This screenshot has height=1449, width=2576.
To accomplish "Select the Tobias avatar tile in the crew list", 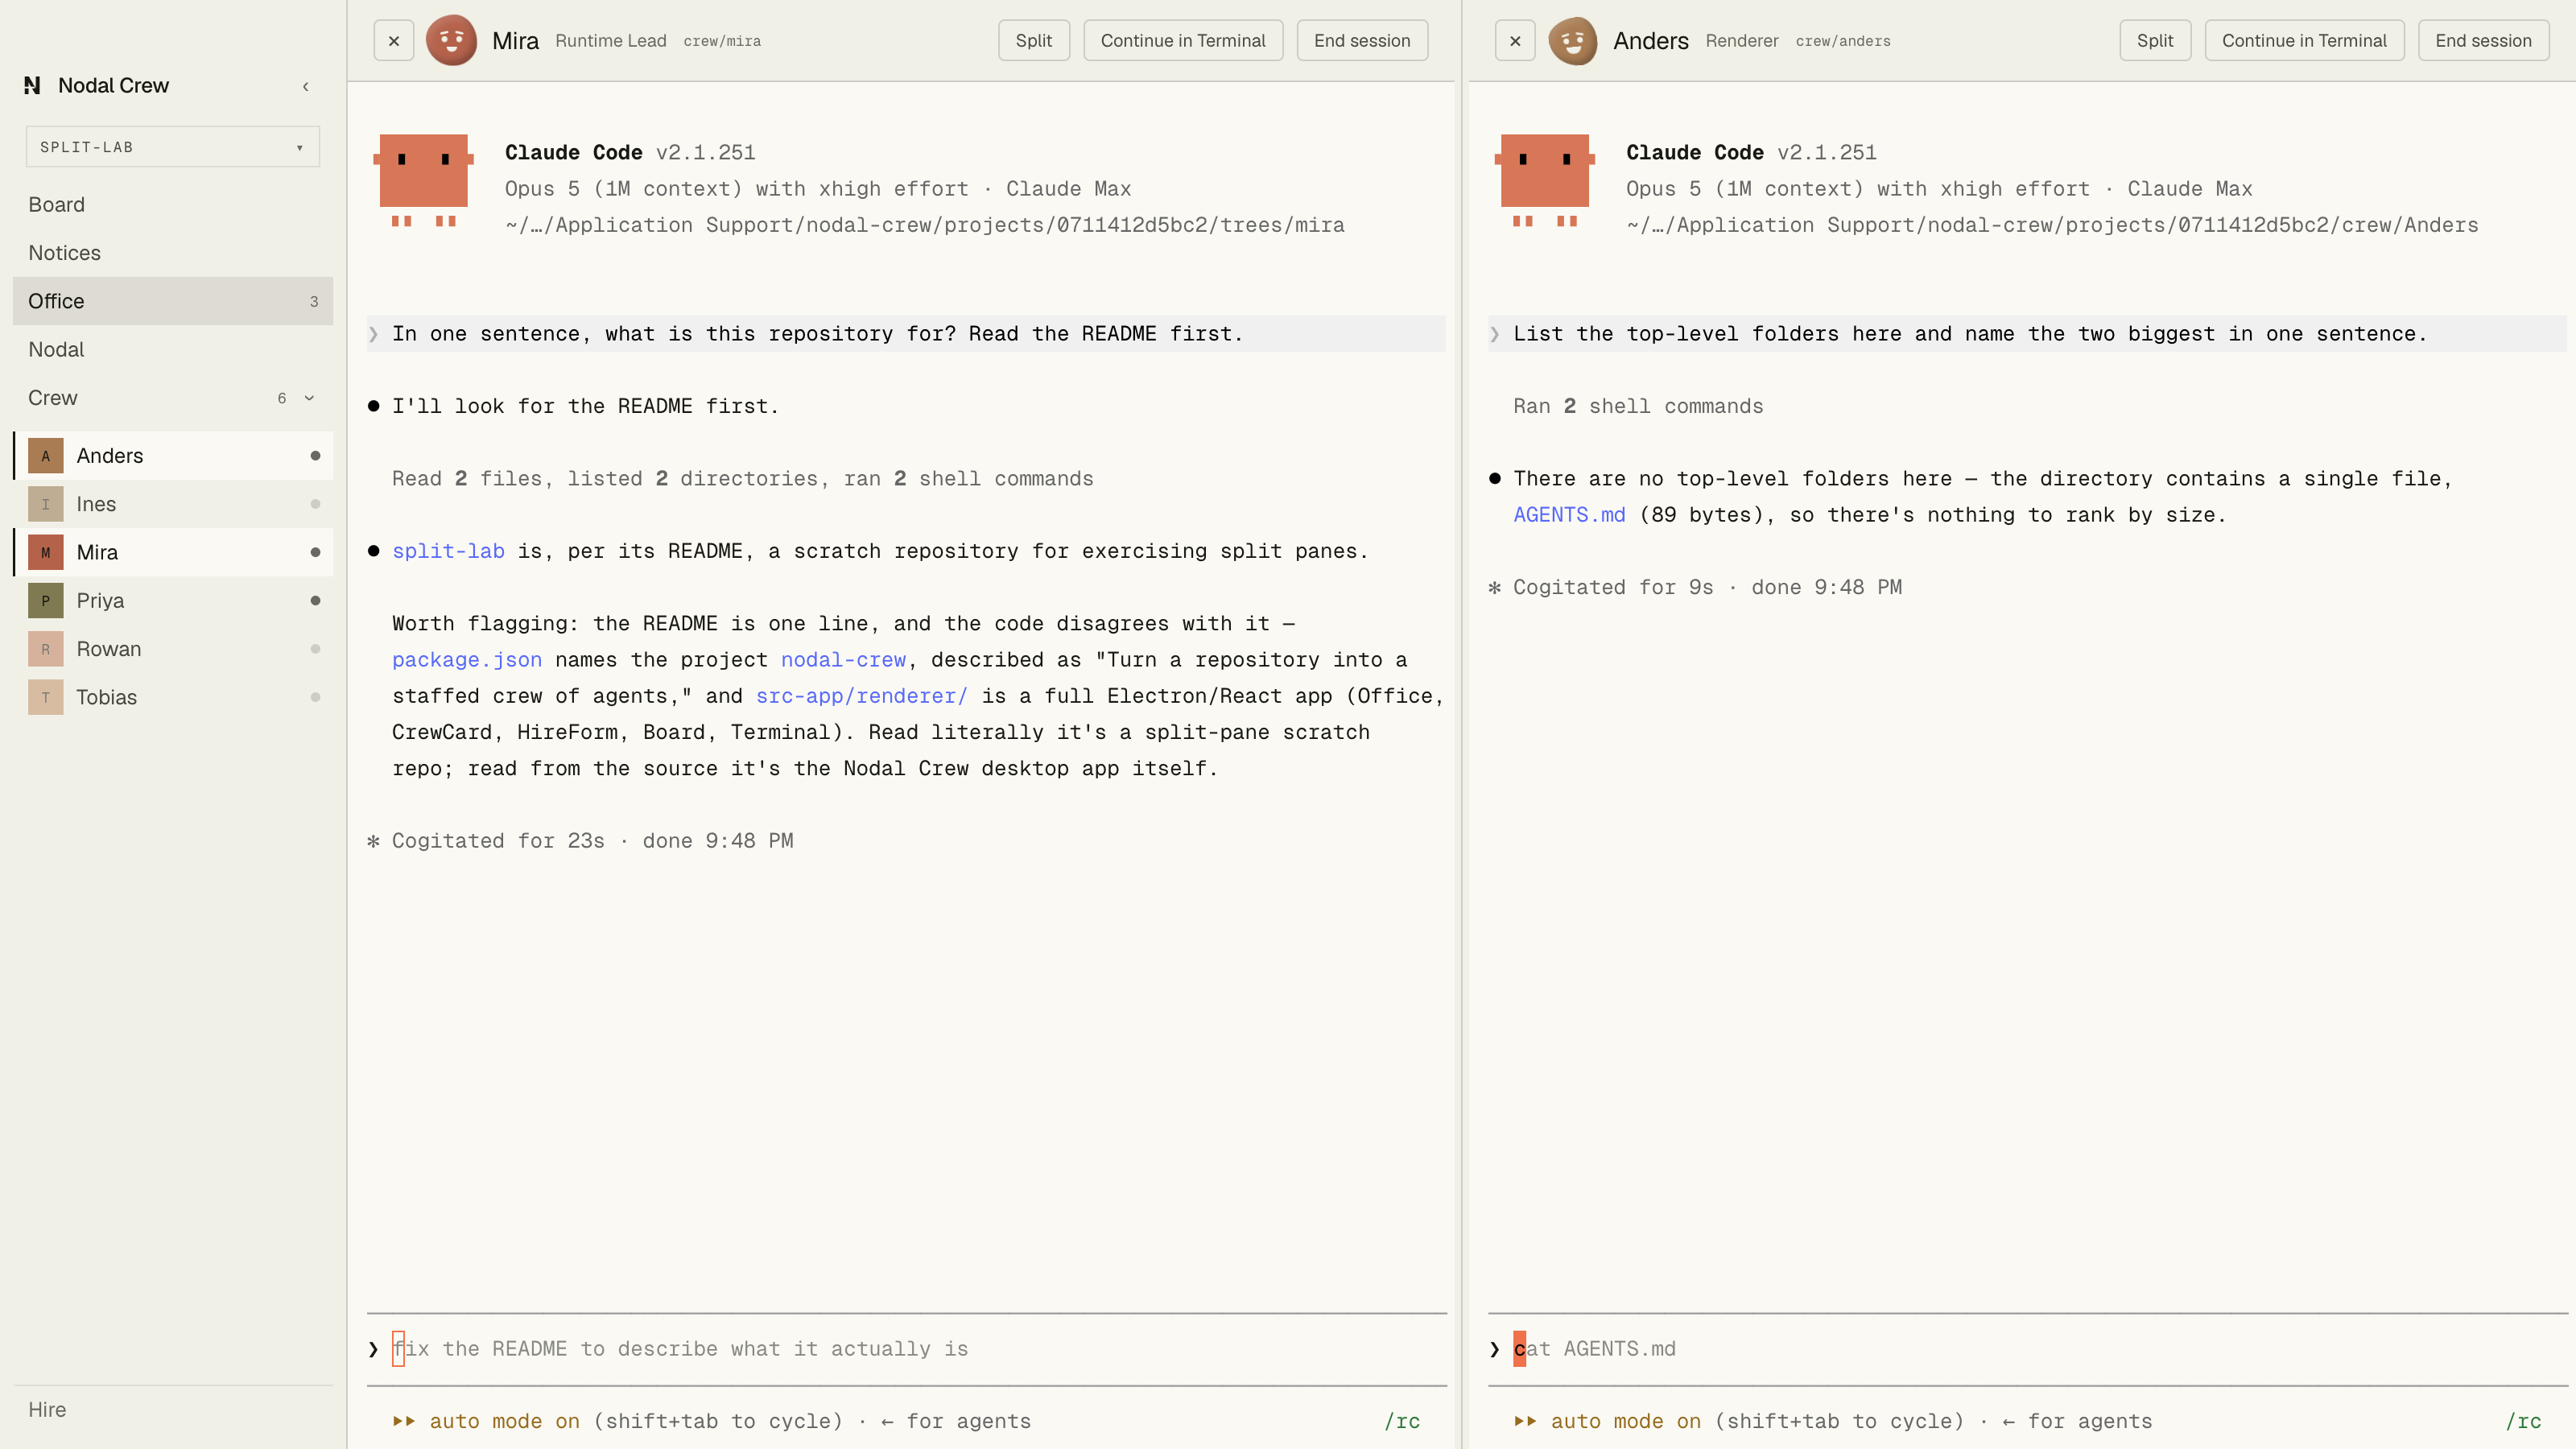I will pyautogui.click(x=46, y=697).
